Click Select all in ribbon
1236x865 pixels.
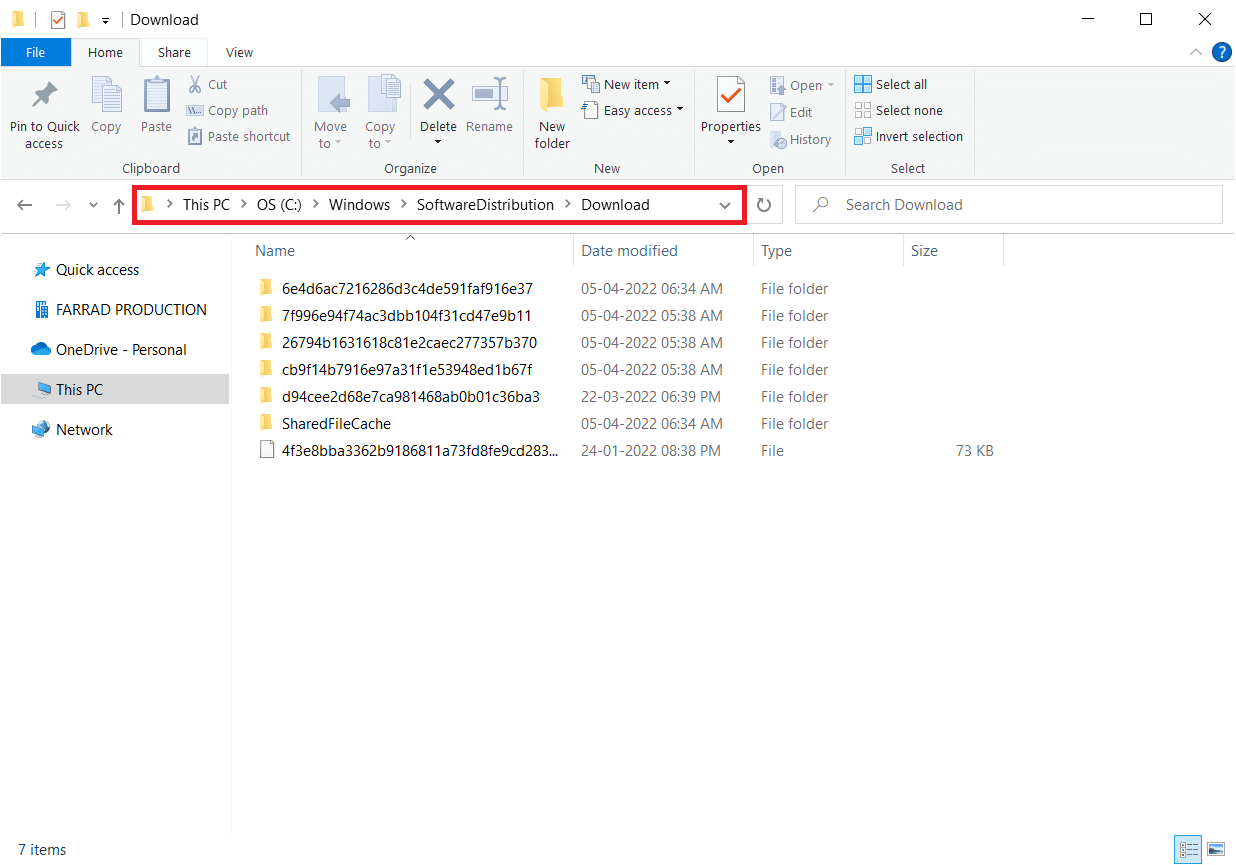[x=890, y=84]
